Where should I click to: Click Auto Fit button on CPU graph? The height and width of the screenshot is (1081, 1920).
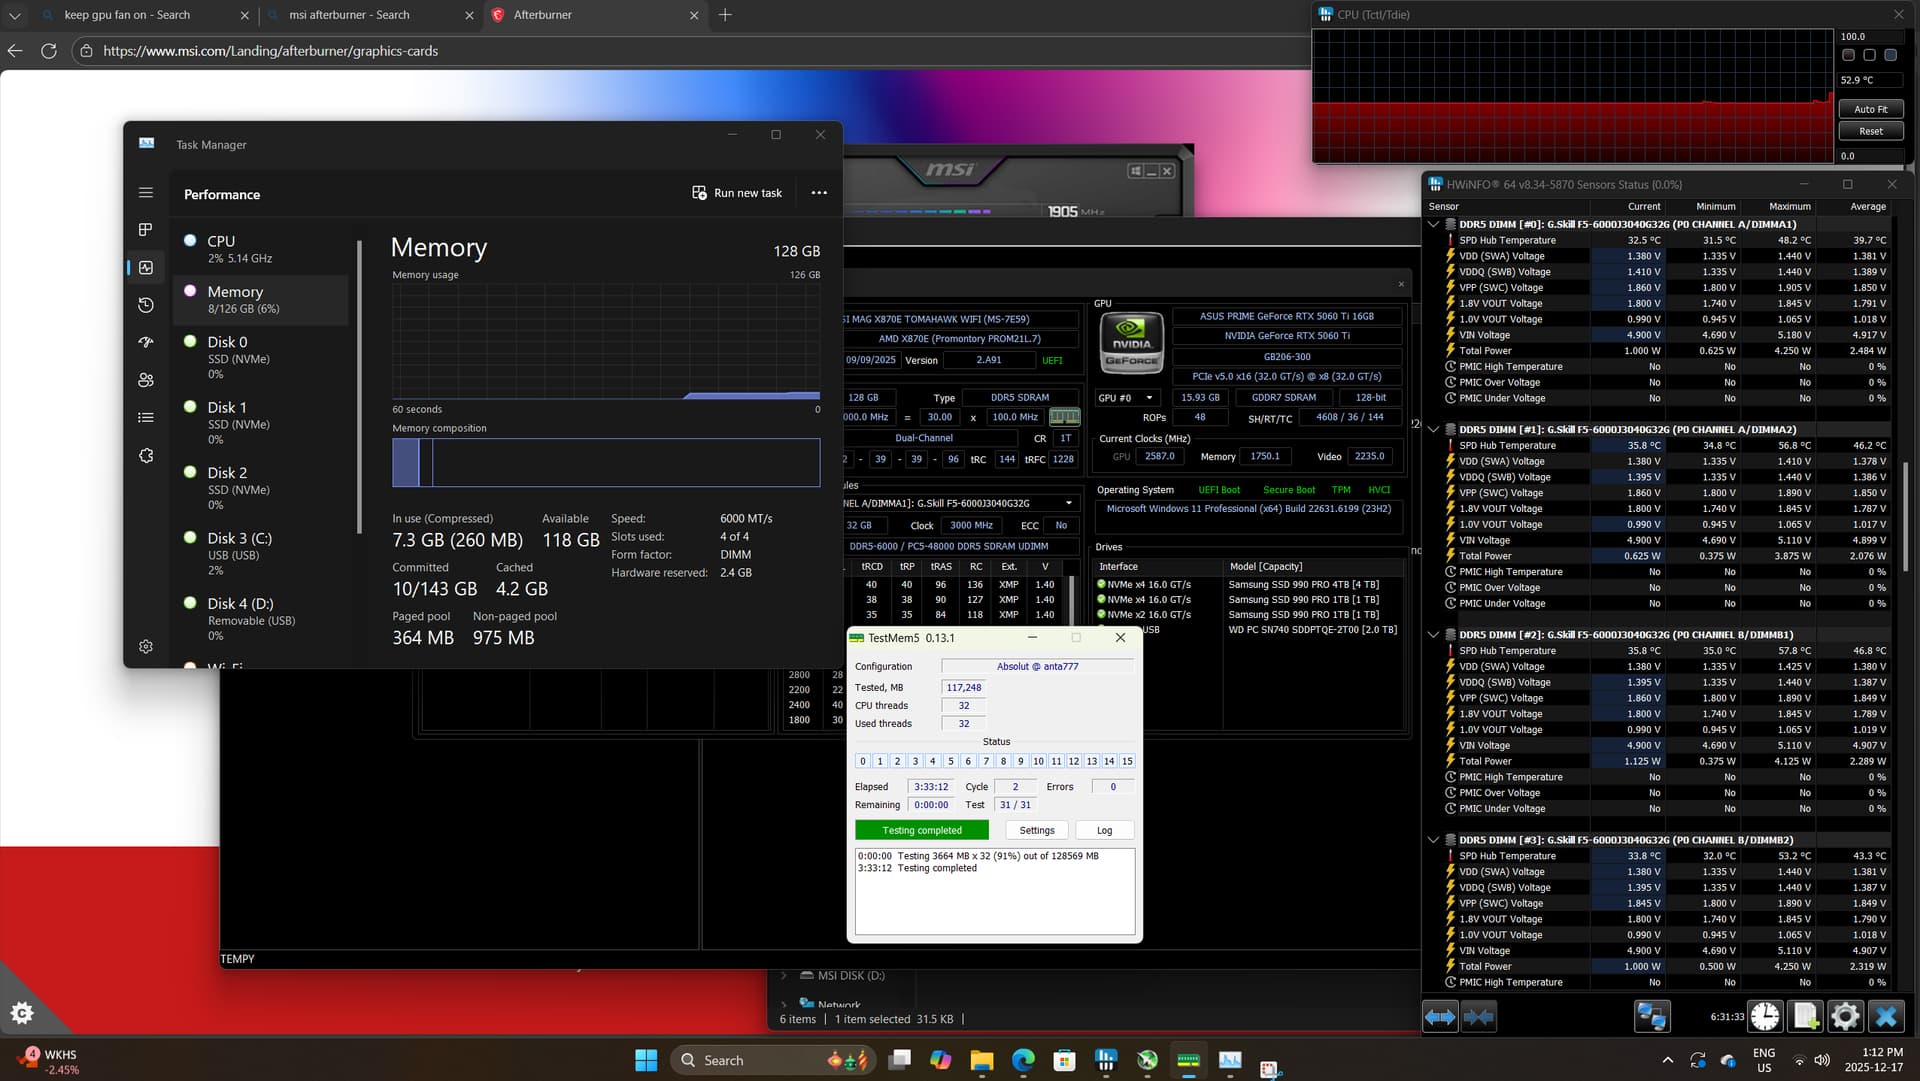coord(1870,109)
